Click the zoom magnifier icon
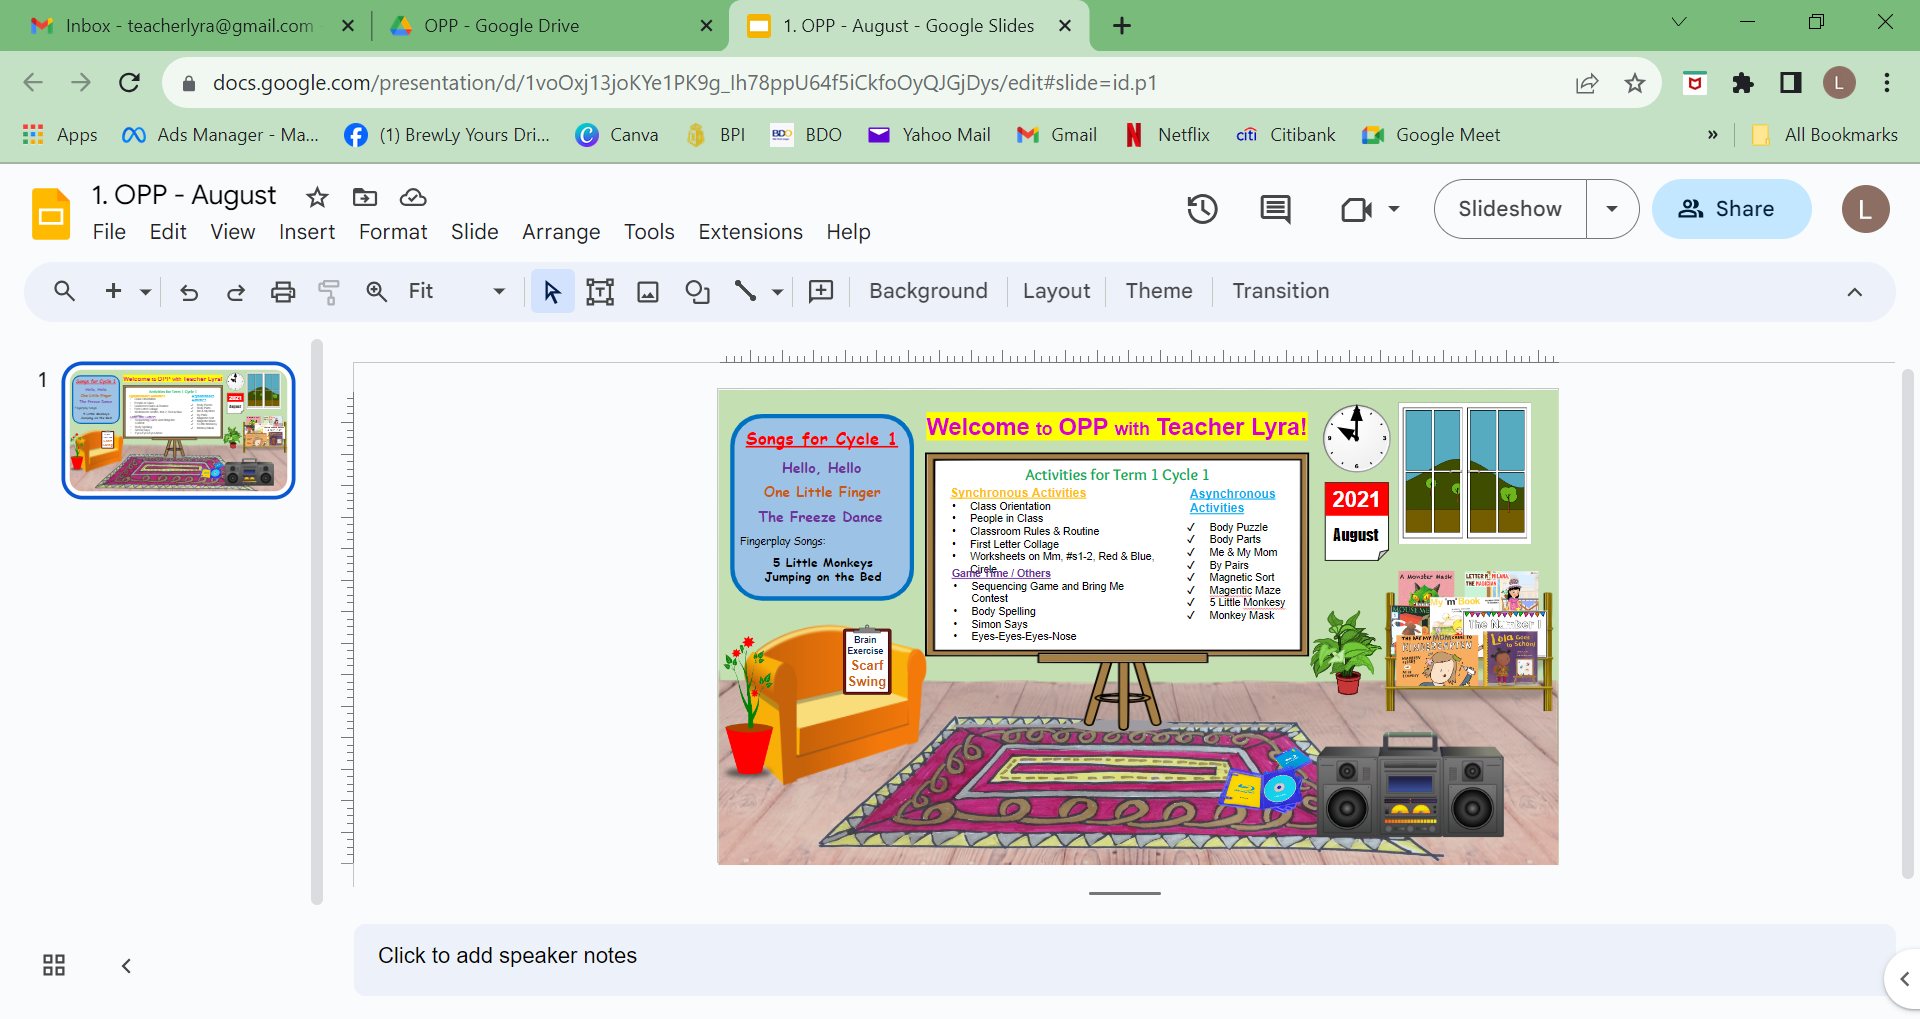Image resolution: width=1920 pixels, height=1019 pixels. (377, 291)
